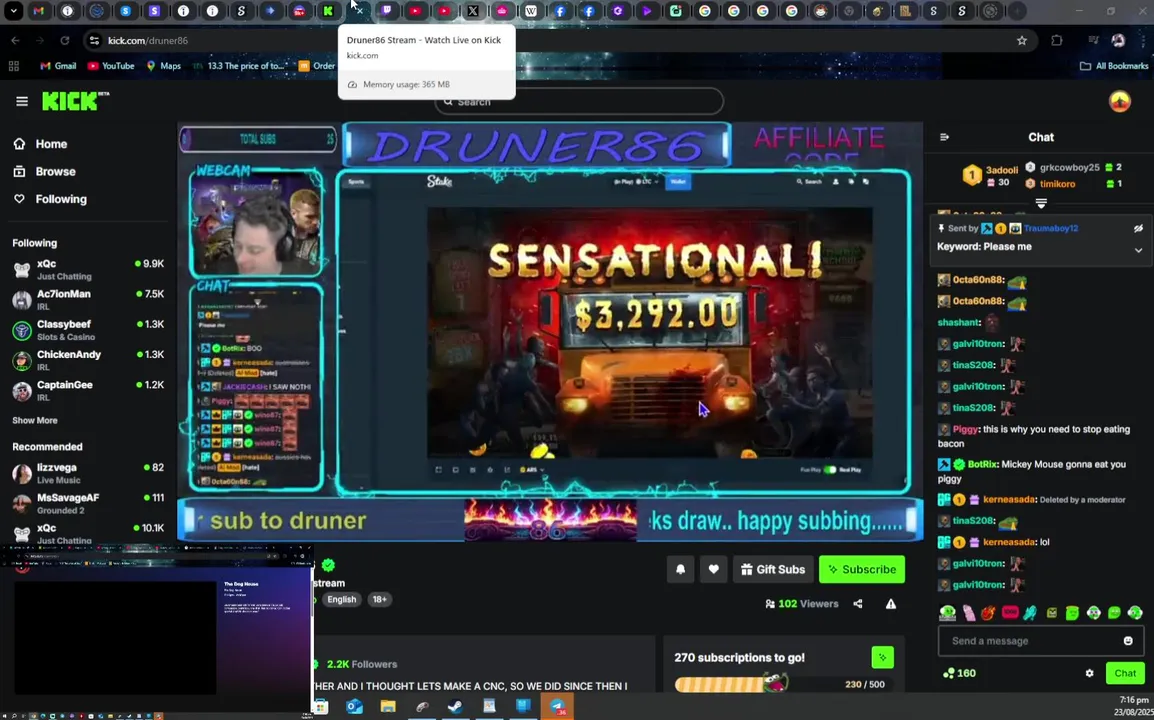Expand the pinned Keyword message chevron
Viewport: 1154px width, 720px height.
point(1138,250)
